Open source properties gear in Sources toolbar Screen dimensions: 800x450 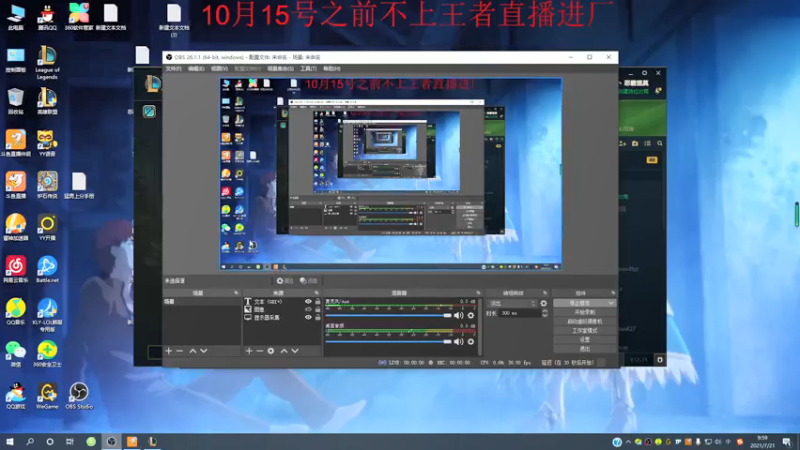coord(271,351)
